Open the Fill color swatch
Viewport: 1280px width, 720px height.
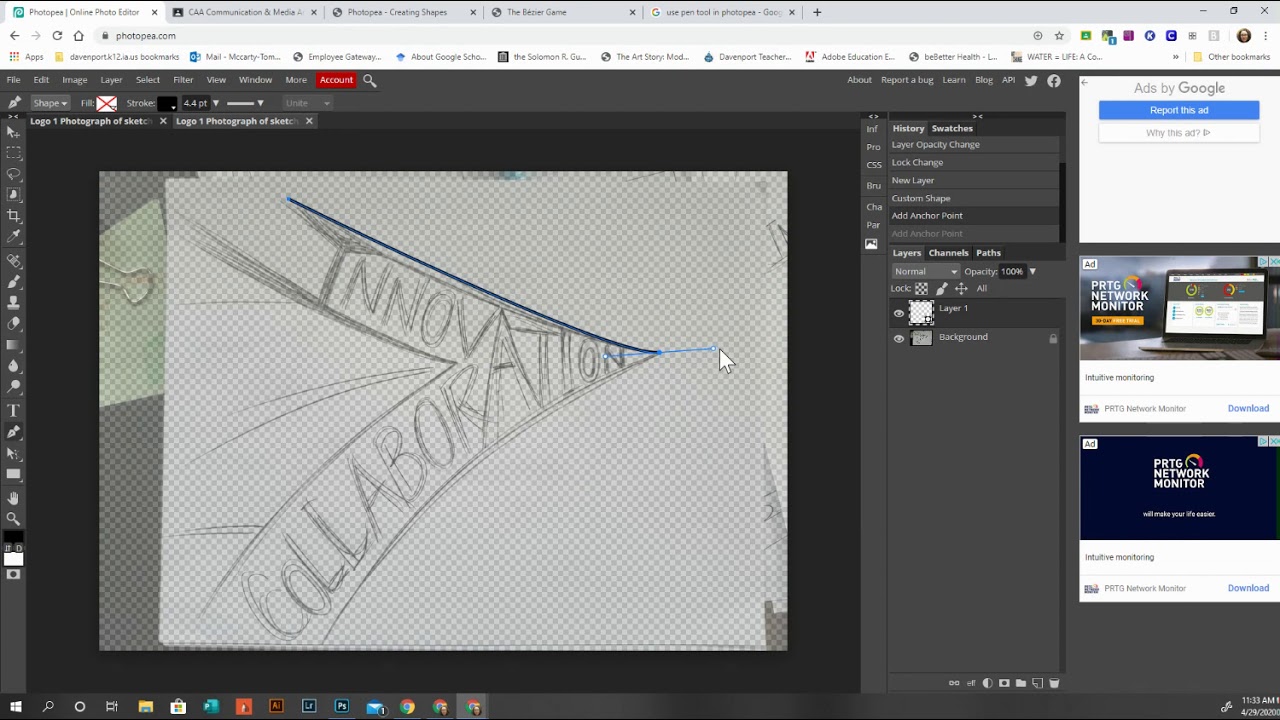coord(107,103)
